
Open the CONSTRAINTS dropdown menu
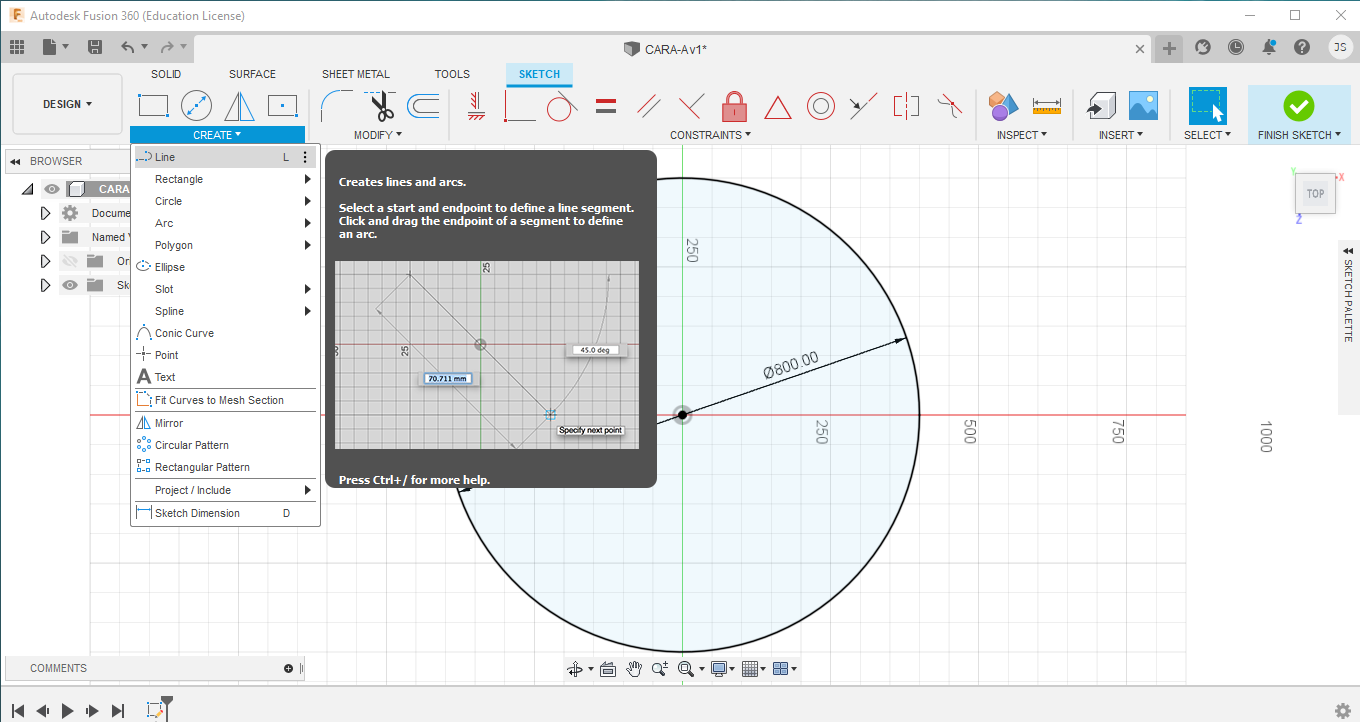(x=710, y=135)
